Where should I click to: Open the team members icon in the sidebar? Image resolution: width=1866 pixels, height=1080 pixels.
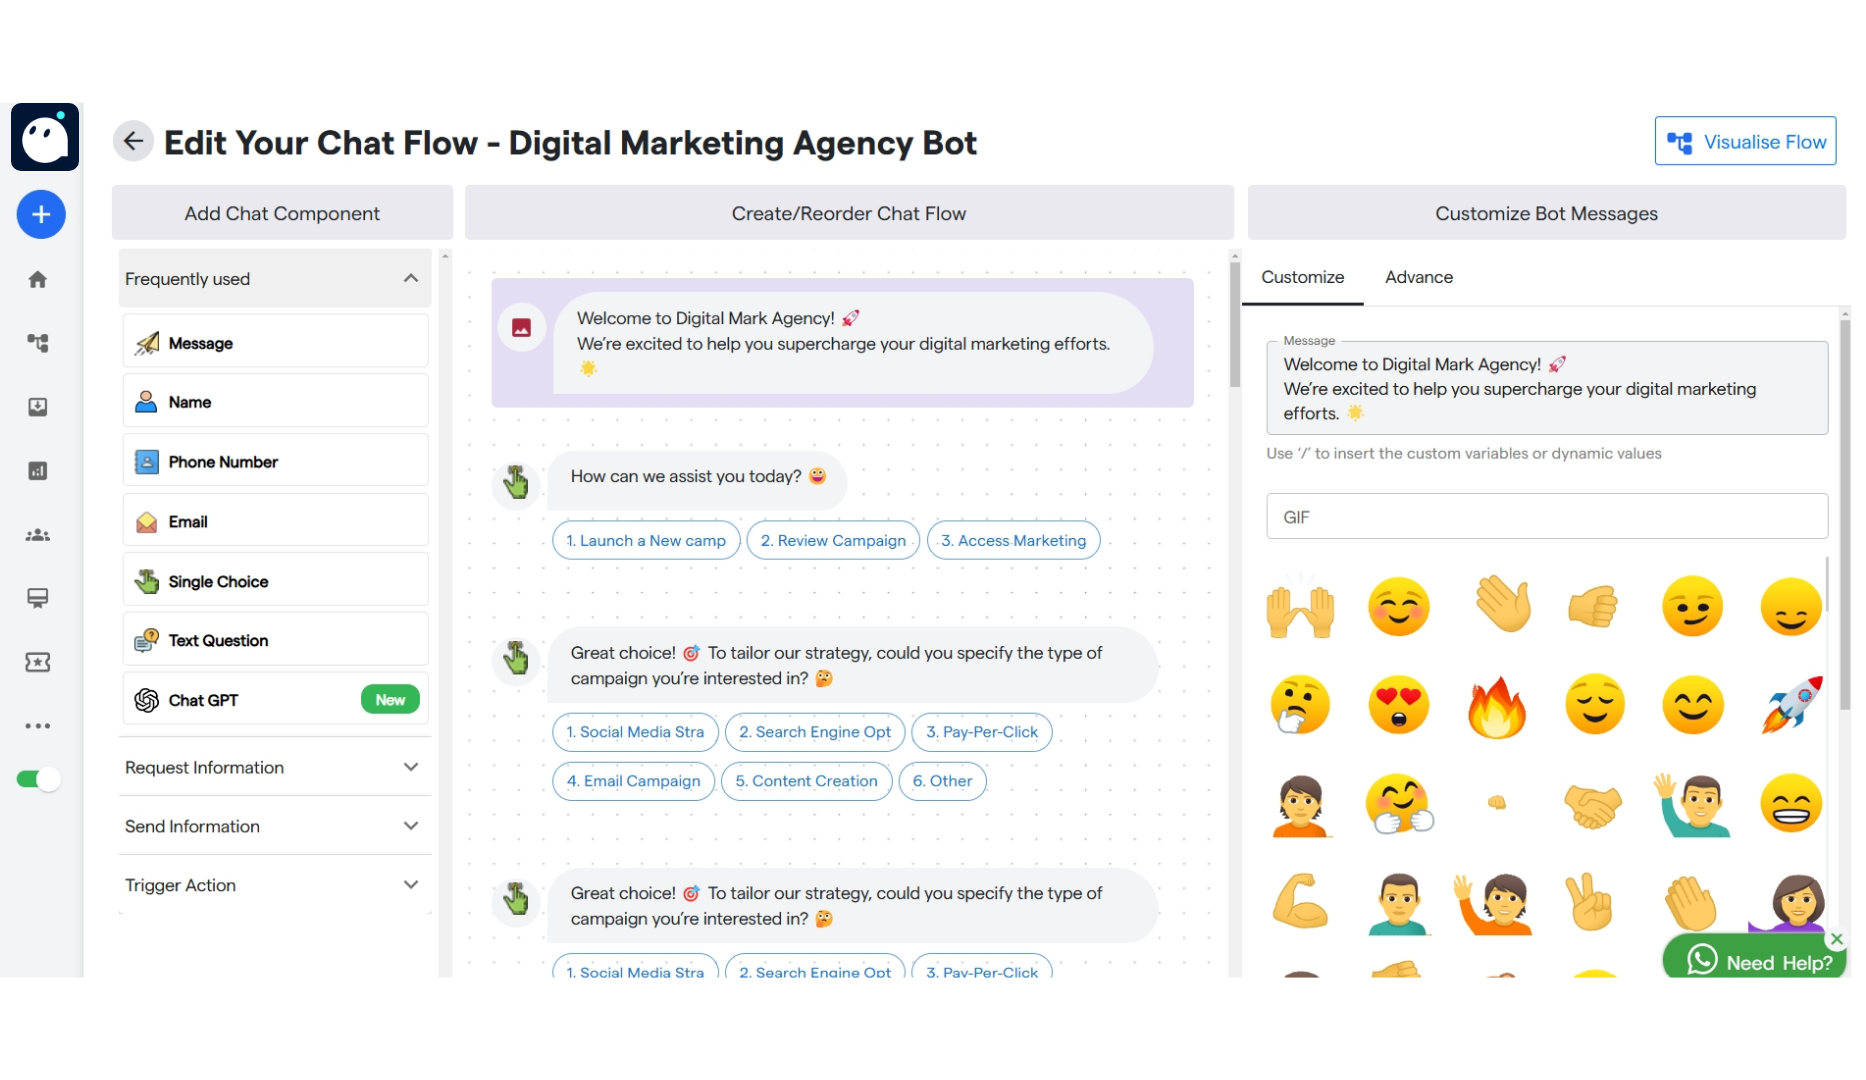38,535
